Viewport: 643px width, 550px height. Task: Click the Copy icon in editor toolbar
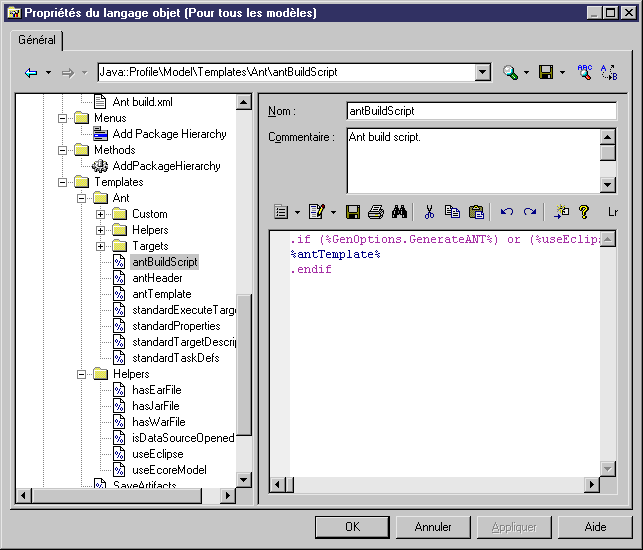[452, 212]
